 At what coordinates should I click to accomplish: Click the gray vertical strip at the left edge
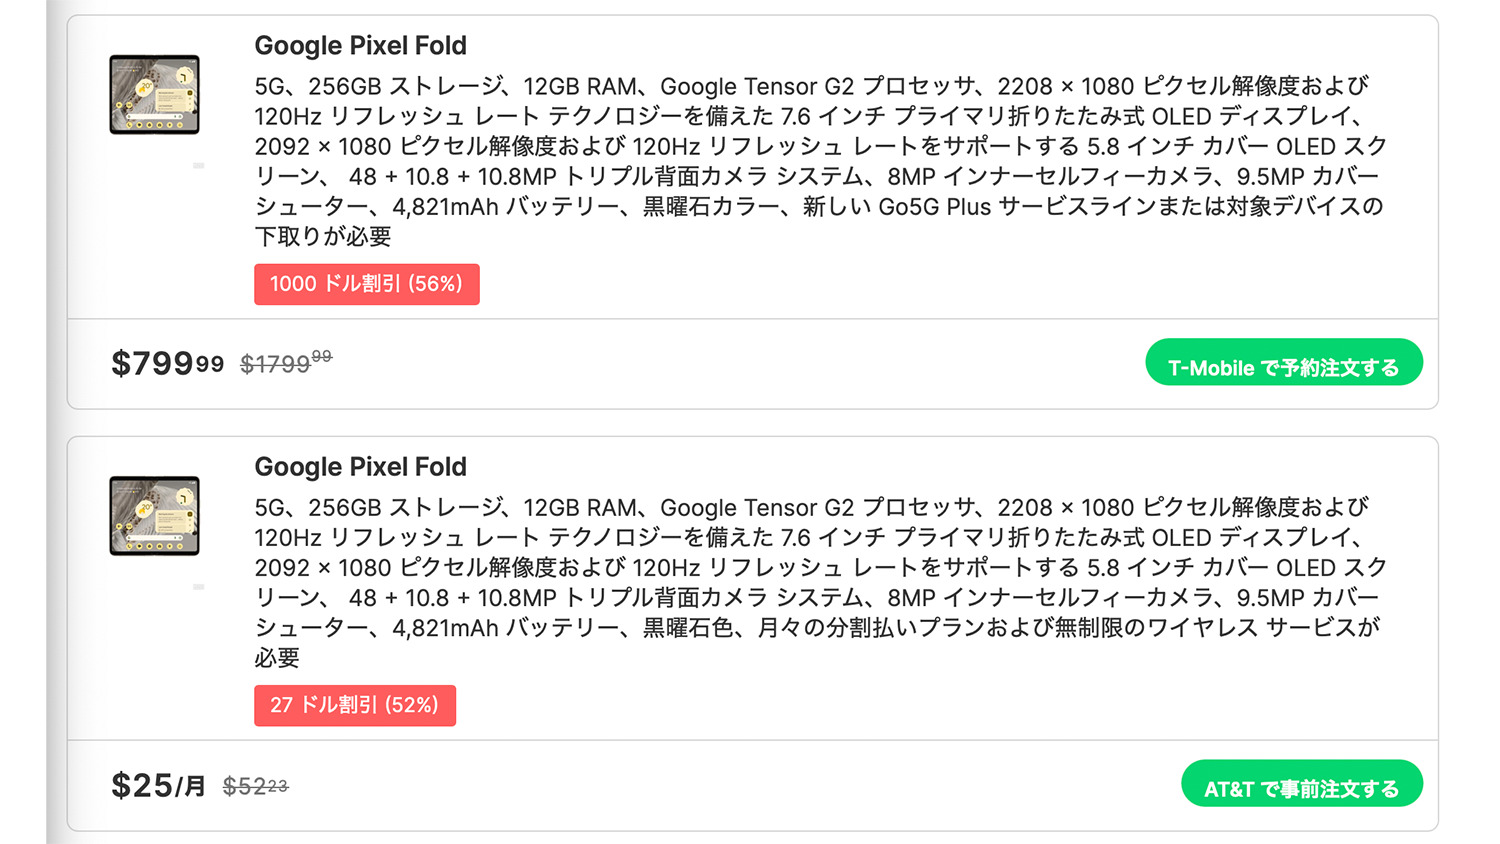pyautogui.click(x=56, y=422)
